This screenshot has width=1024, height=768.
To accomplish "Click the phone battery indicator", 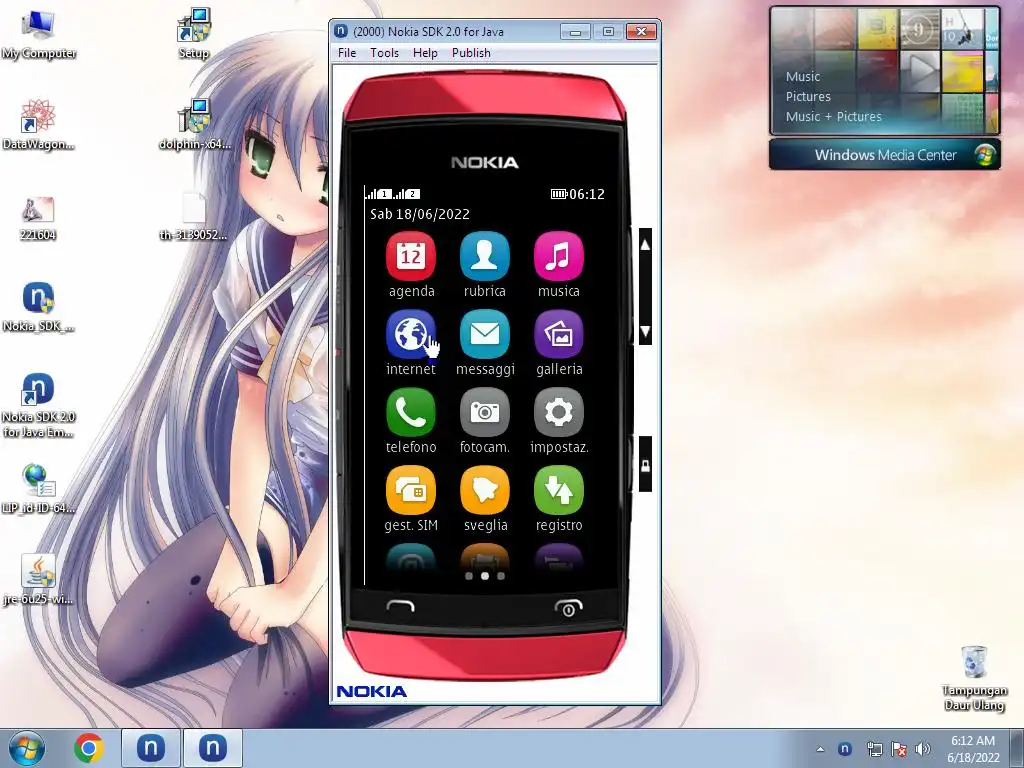I will pos(559,194).
